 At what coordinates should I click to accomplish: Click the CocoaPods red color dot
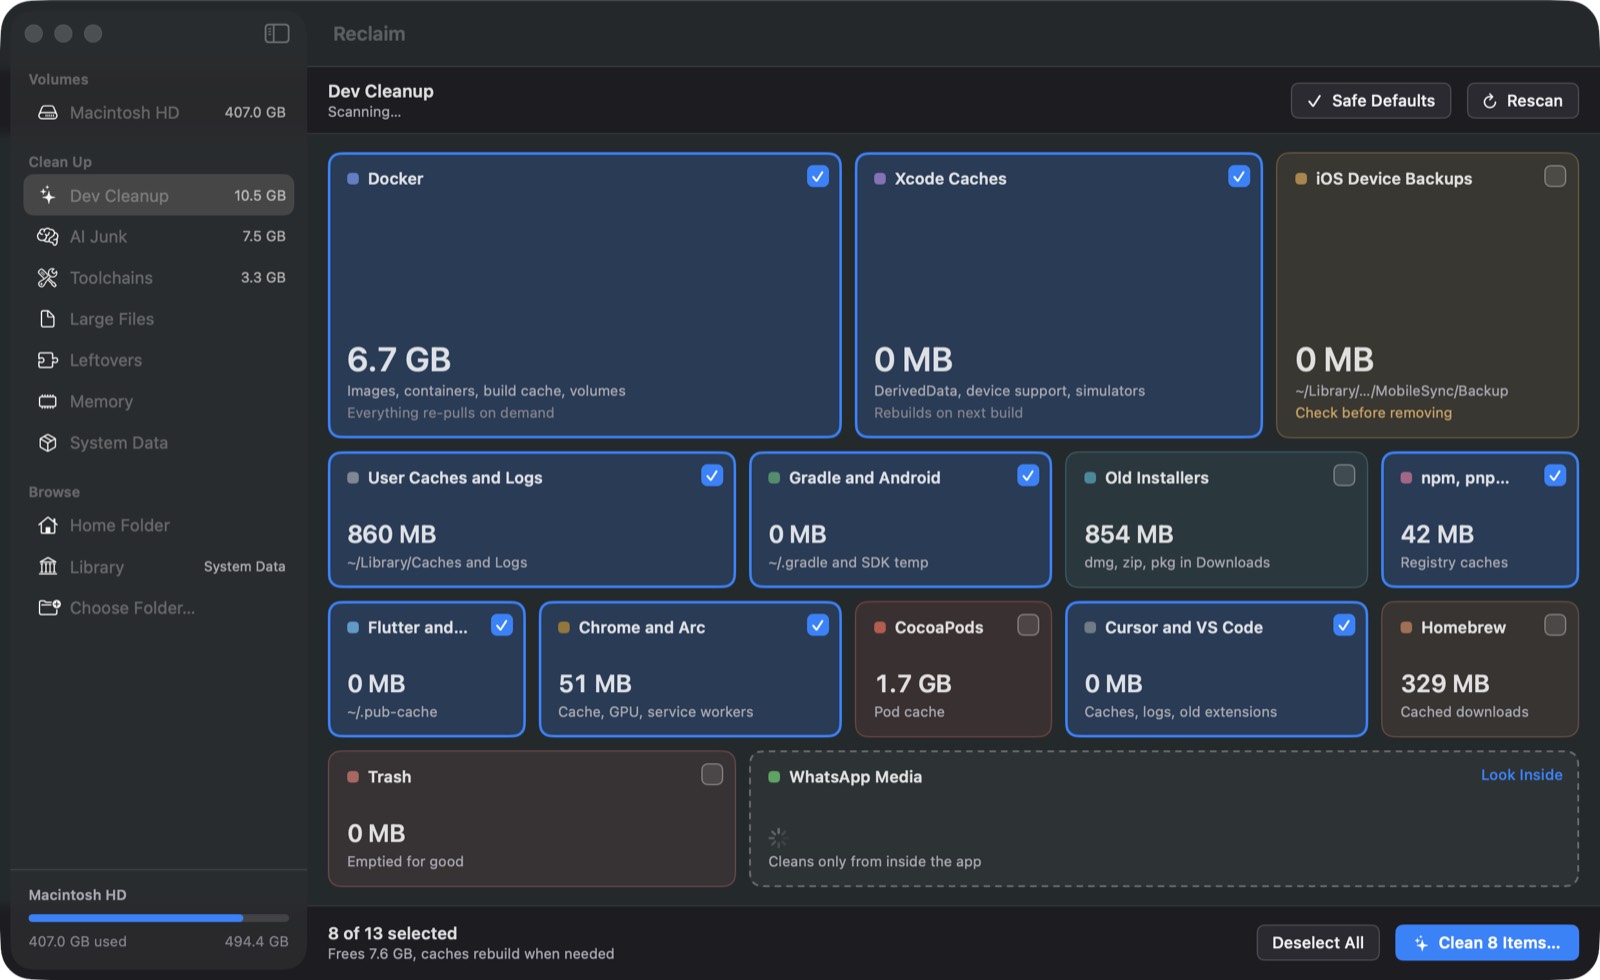tap(880, 628)
